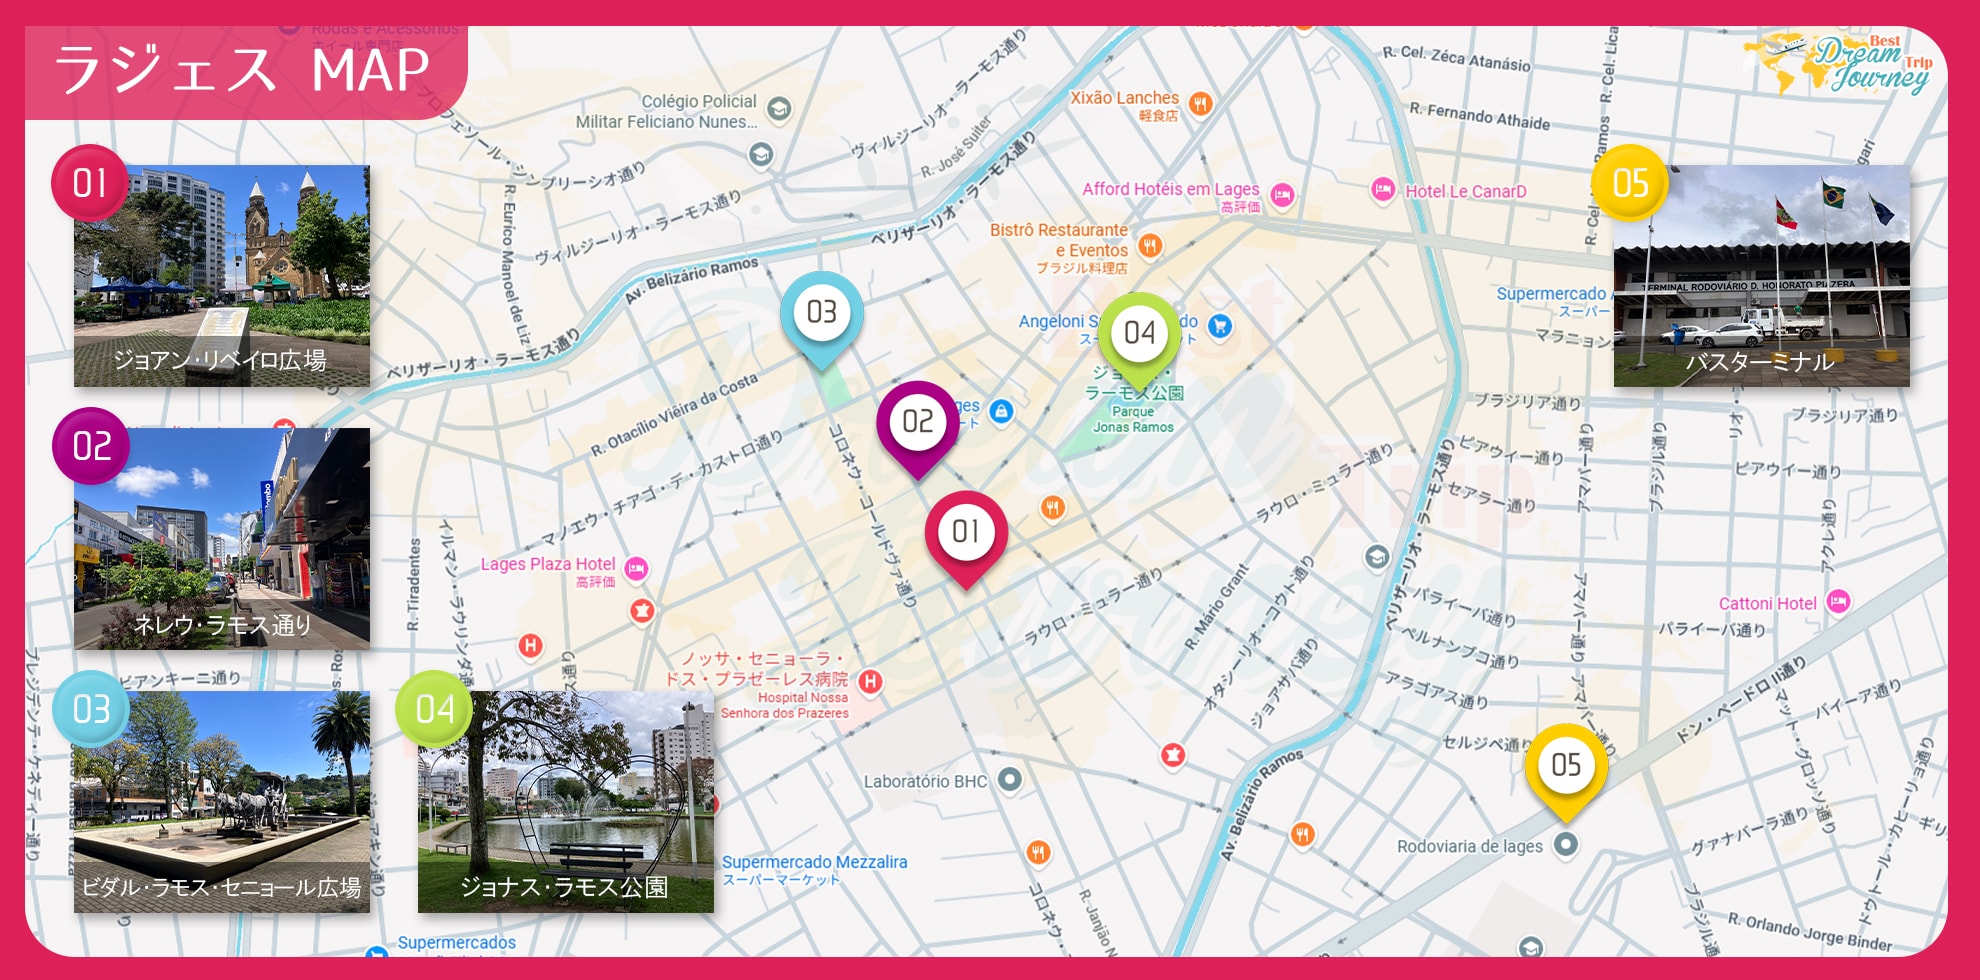Viewport: 1980px width, 980px height.
Task: Click the pink 01 map pin
Action: (966, 538)
